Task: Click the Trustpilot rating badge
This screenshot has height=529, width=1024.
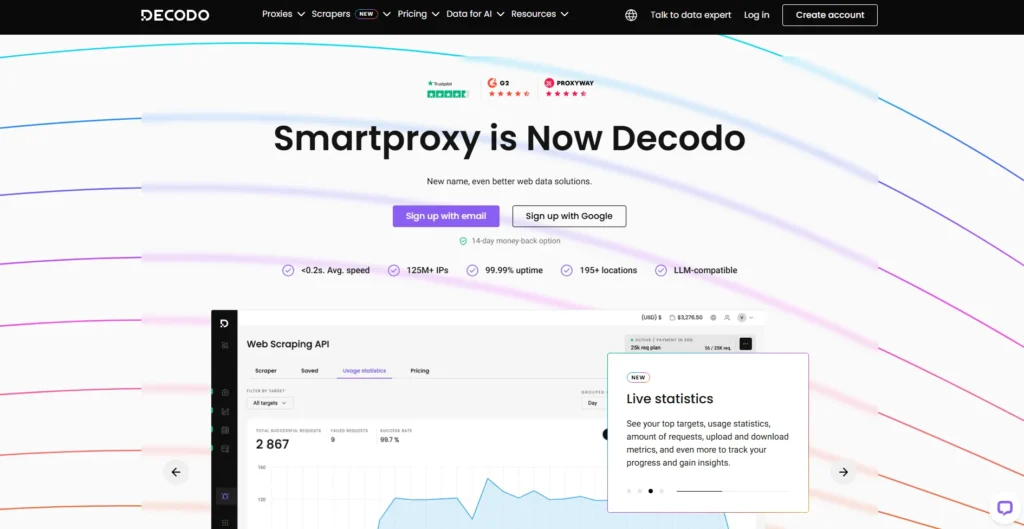Action: point(447,89)
